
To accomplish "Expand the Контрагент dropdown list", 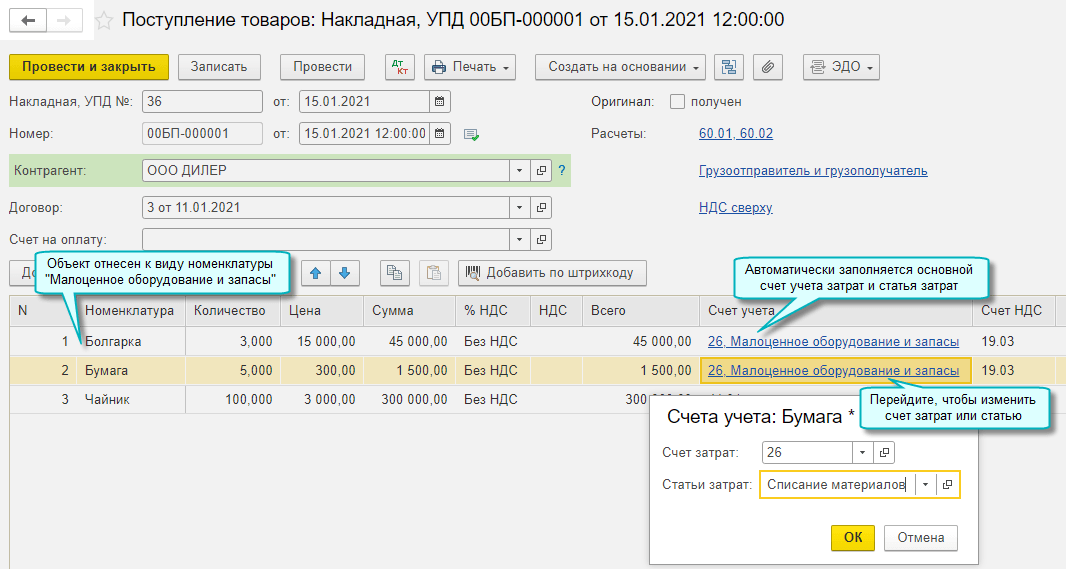I will (519, 170).
